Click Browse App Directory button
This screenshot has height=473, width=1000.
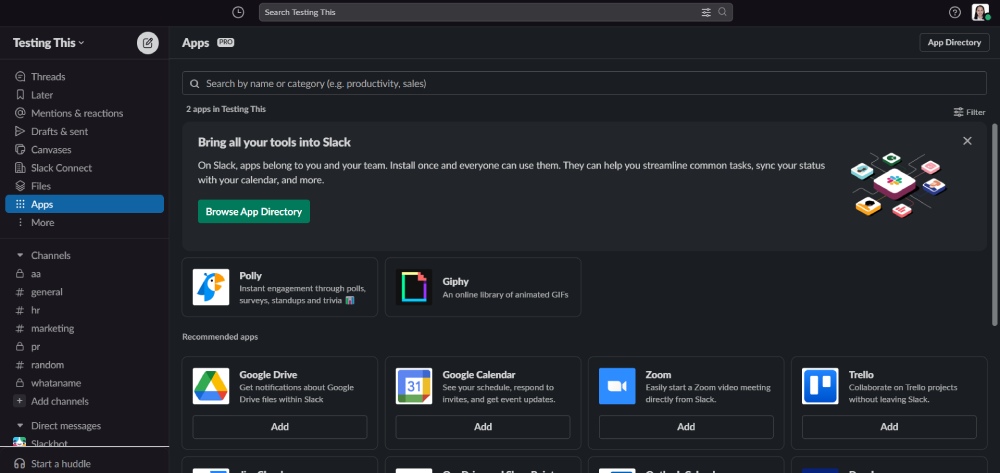tap(254, 212)
